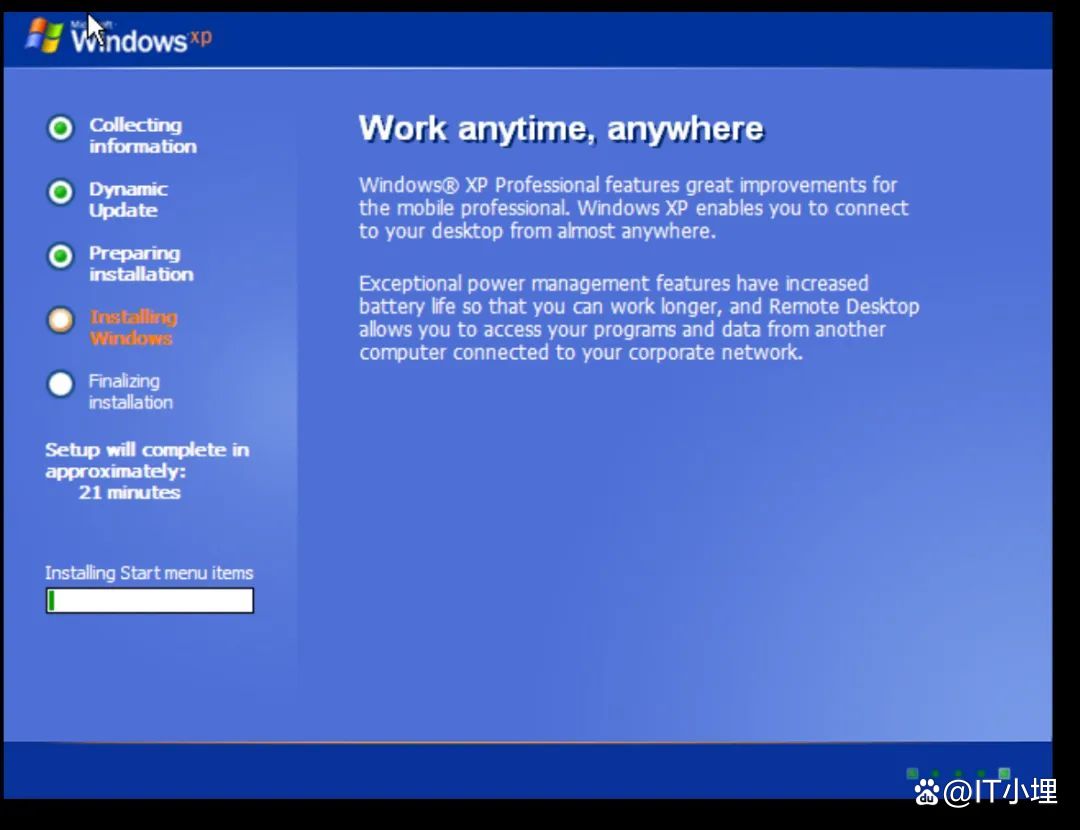Screen dimensions: 1080x830
Task: Click the Windows XP flag logo
Action: (44, 35)
